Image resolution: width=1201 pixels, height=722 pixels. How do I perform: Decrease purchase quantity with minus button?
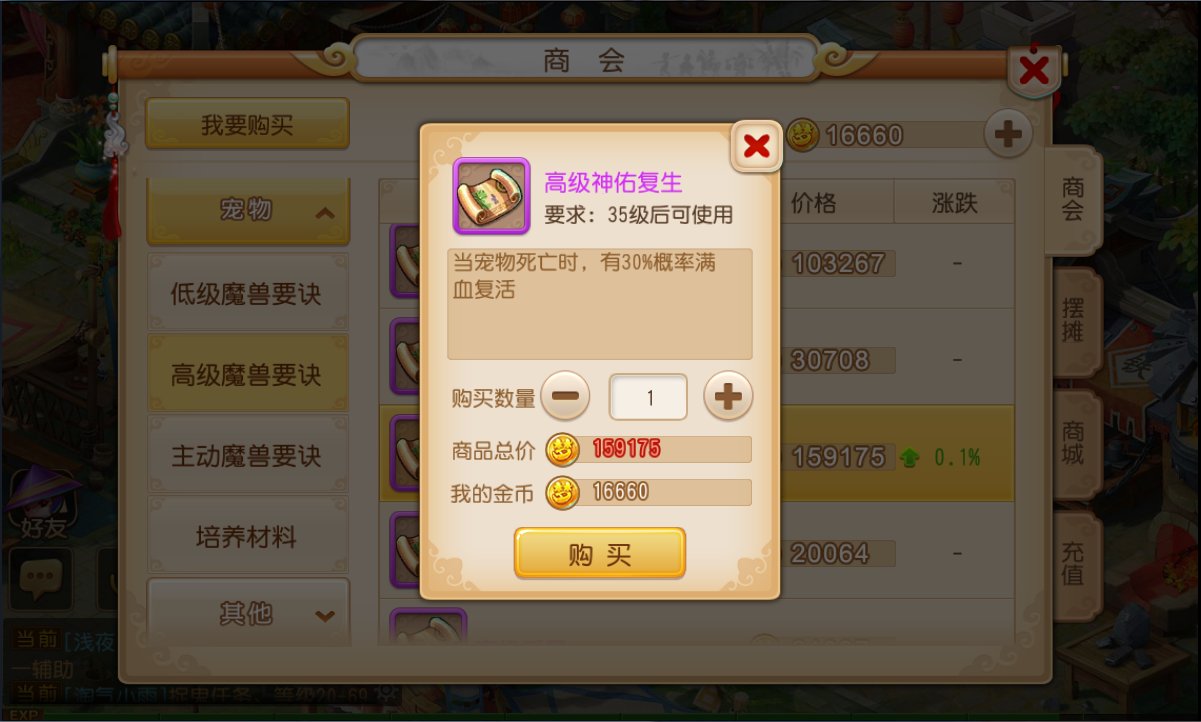pos(565,397)
